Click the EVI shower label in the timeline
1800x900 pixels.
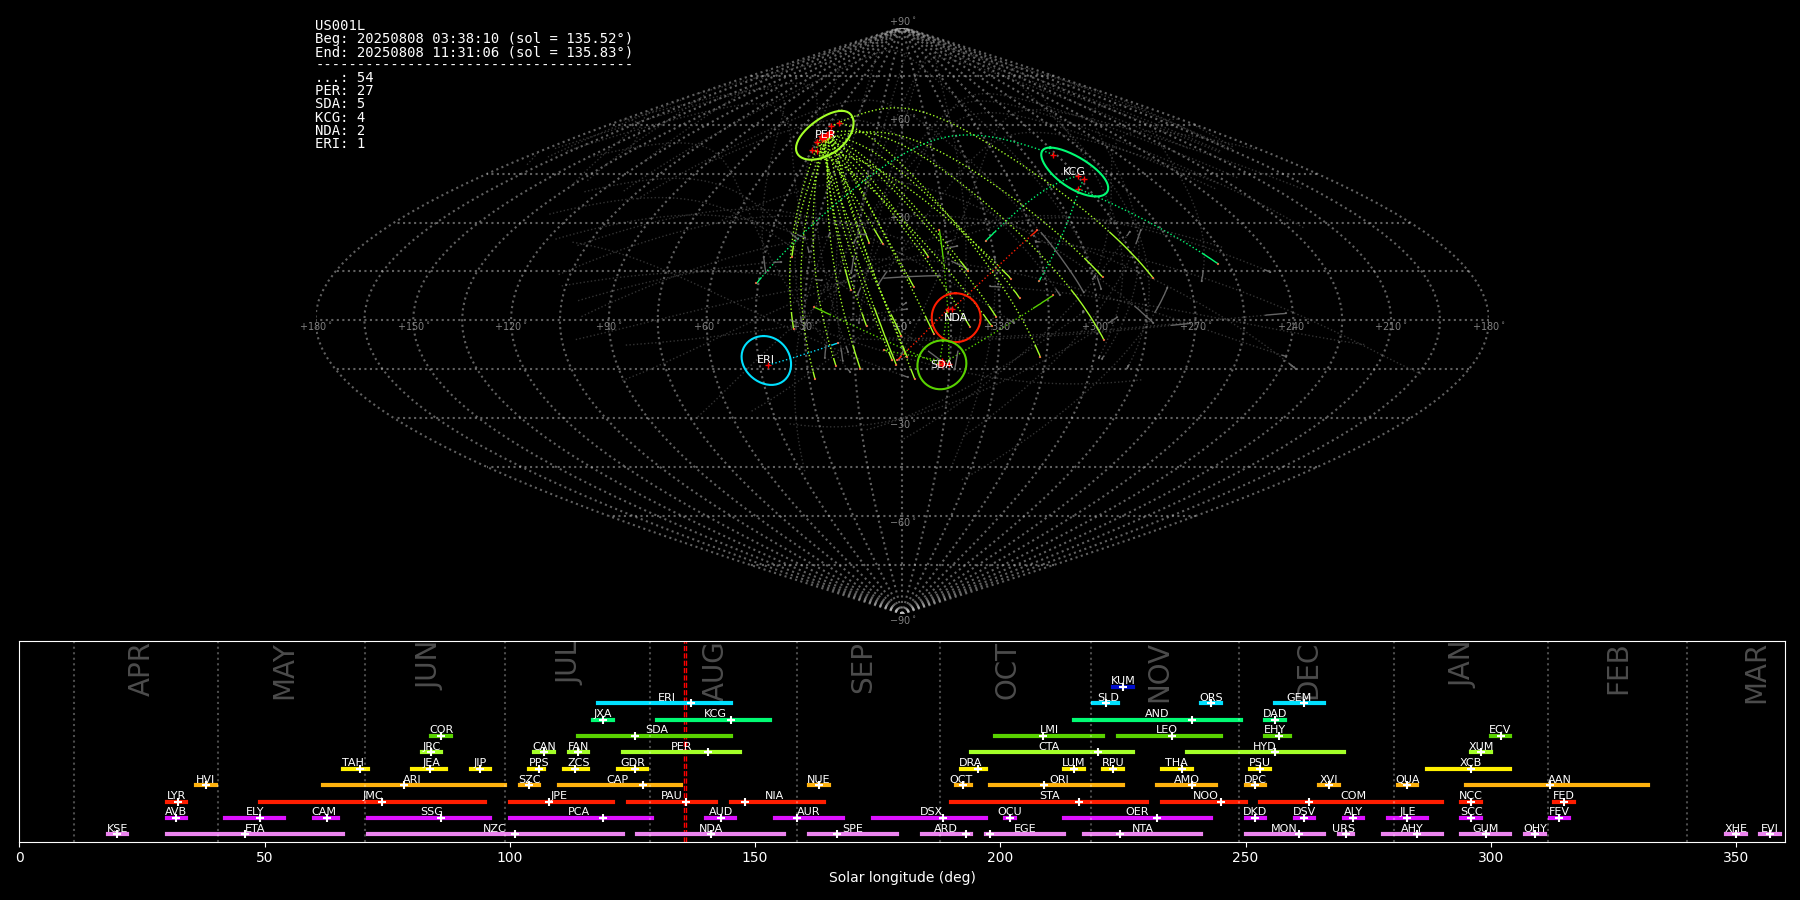1769,829
